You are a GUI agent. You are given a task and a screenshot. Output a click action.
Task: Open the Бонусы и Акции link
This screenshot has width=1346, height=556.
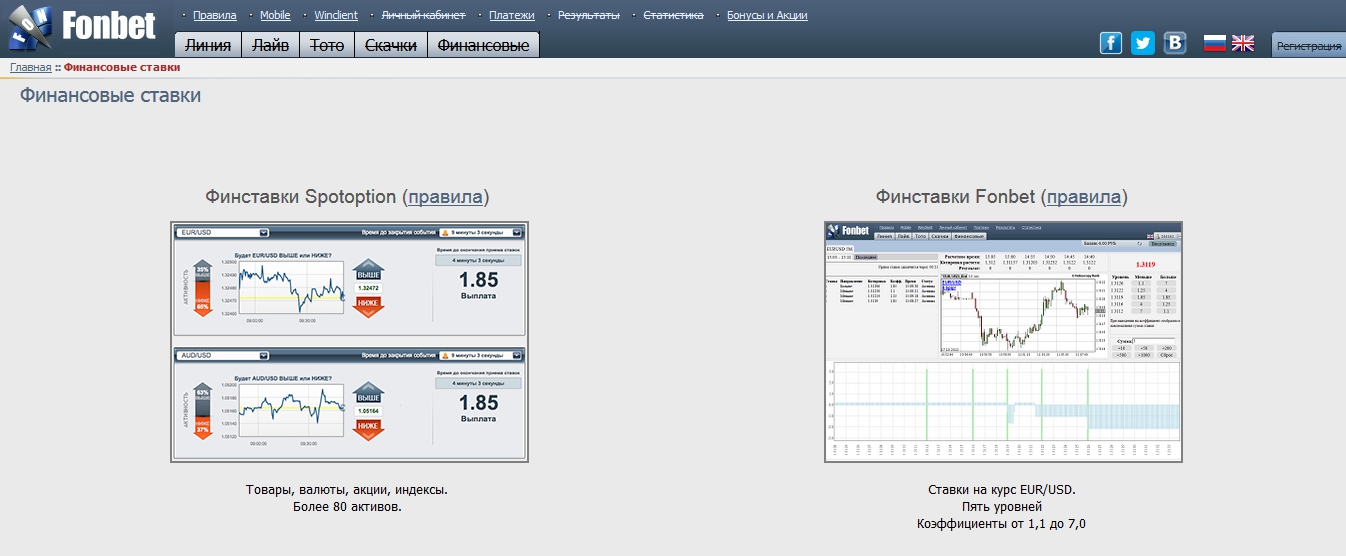767,15
